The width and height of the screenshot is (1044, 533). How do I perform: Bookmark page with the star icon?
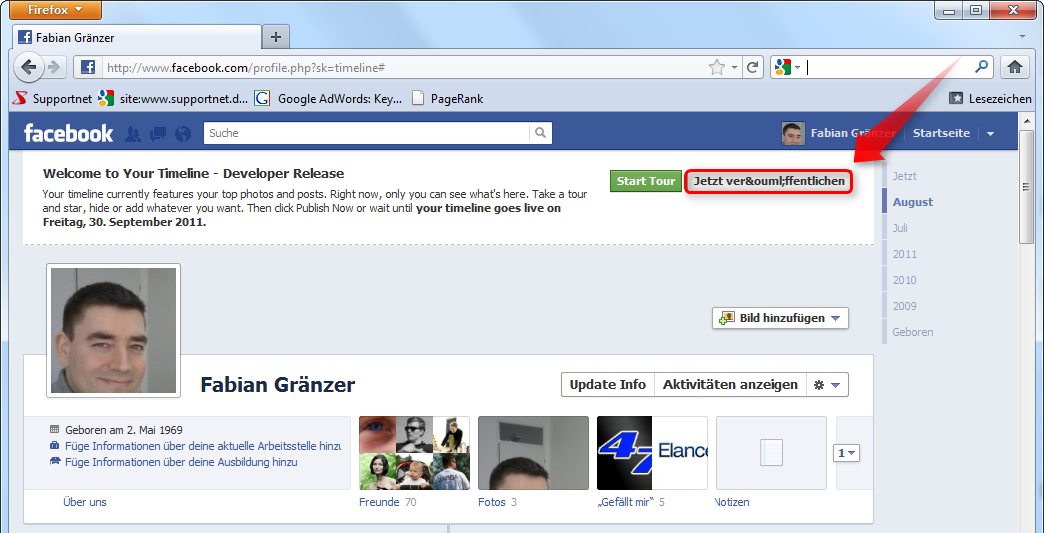pyautogui.click(x=716, y=67)
